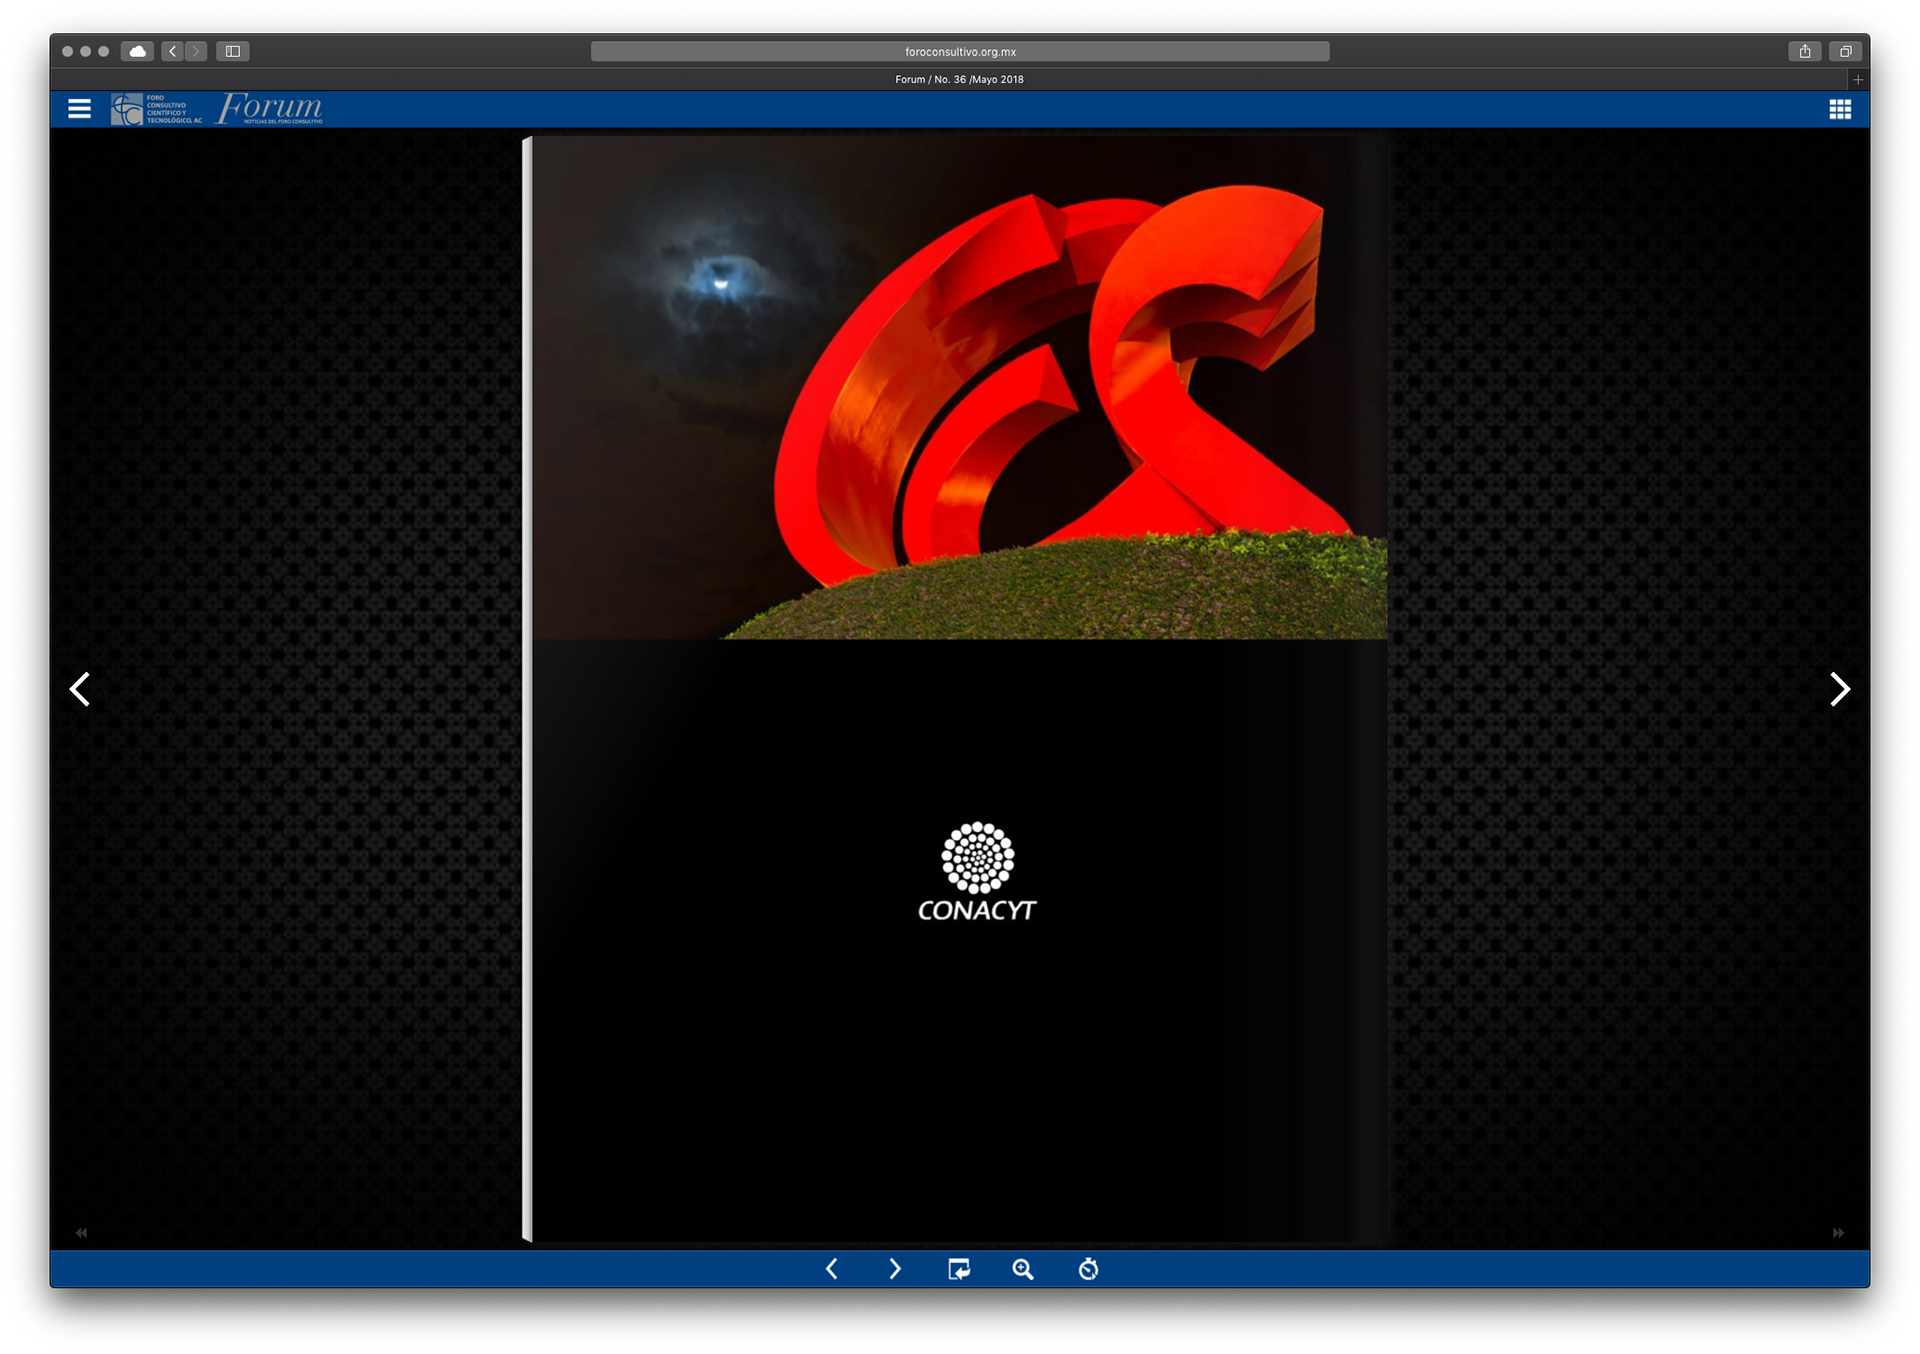Screen dimensions: 1920x1354
Task: Jump to first page with the double-left arrow
Action: (82, 1233)
